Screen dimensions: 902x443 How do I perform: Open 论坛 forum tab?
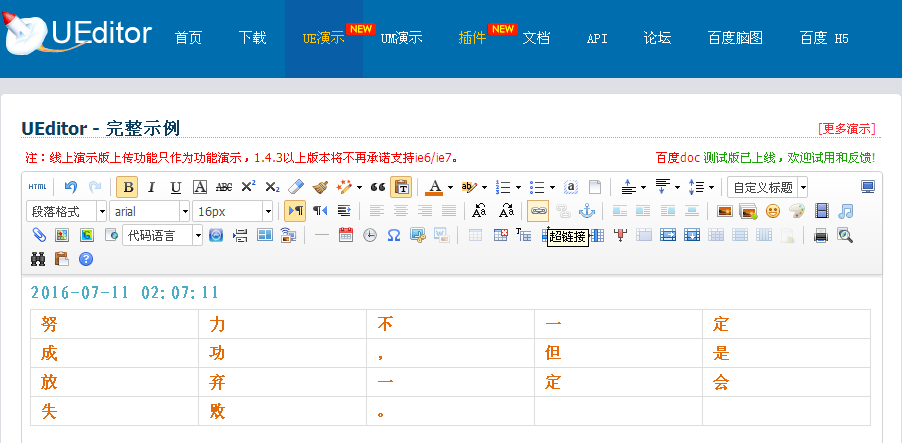658,39
